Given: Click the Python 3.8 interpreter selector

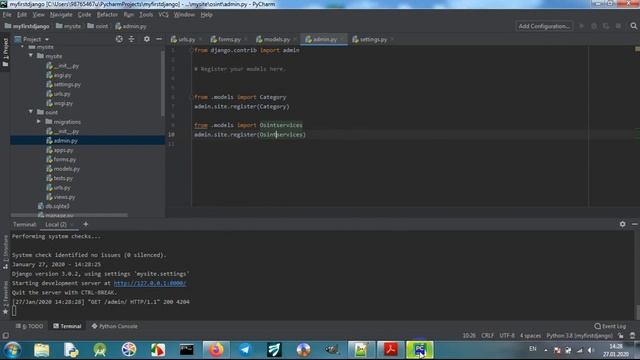Looking at the screenshot, I should tap(579, 336).
